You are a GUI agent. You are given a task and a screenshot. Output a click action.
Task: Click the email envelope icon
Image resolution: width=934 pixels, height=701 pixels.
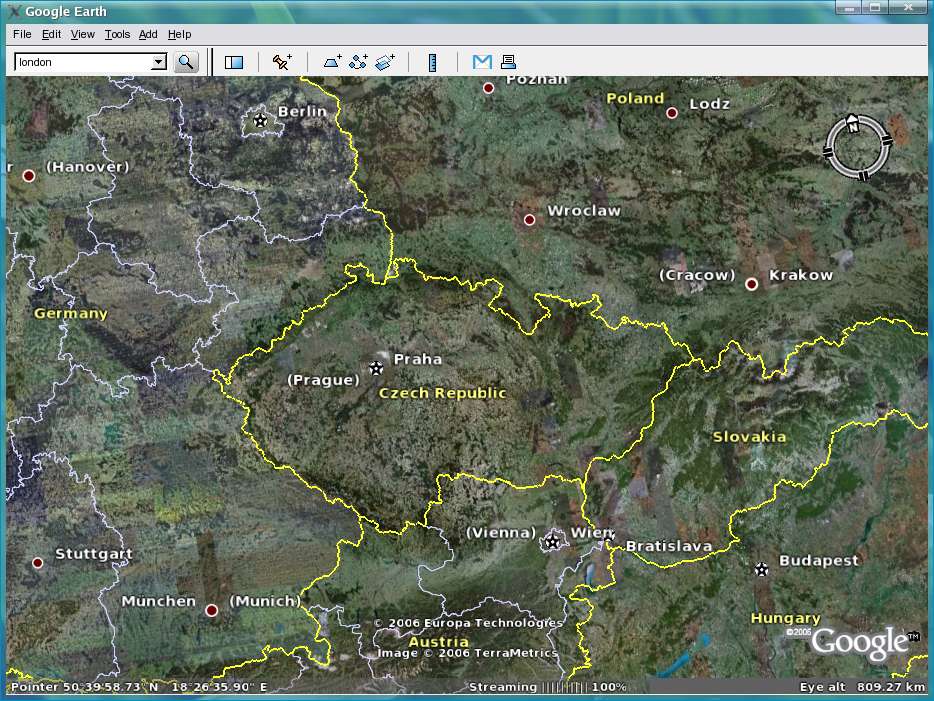click(482, 62)
